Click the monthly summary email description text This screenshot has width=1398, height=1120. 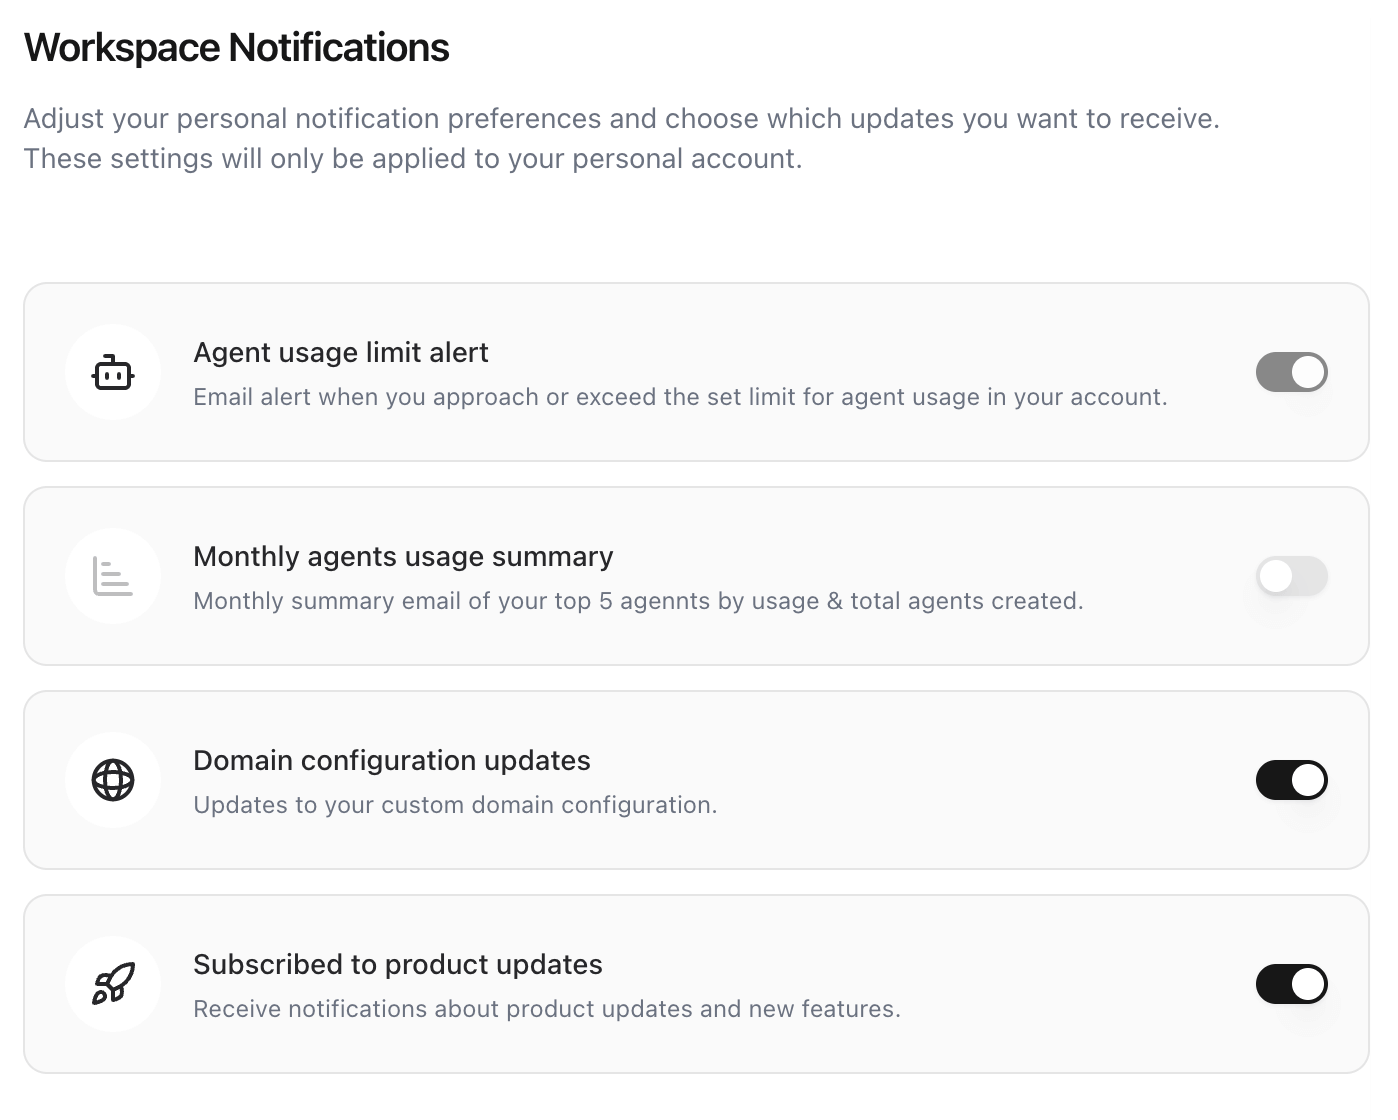pyautogui.click(x=638, y=602)
